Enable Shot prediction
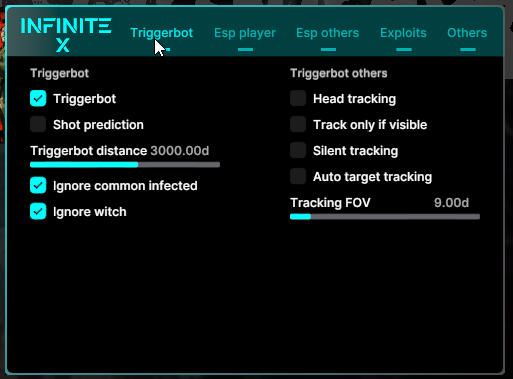This screenshot has height=379, width=513. (38, 124)
